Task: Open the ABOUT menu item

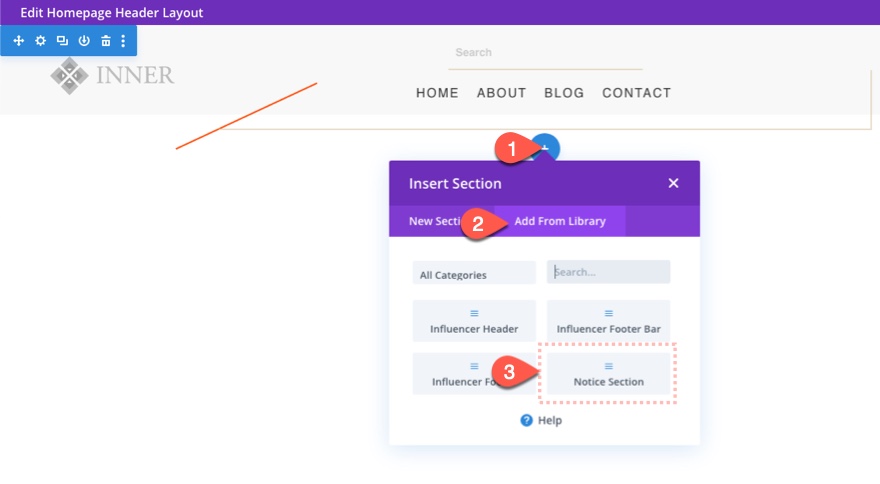Action: click(x=502, y=93)
